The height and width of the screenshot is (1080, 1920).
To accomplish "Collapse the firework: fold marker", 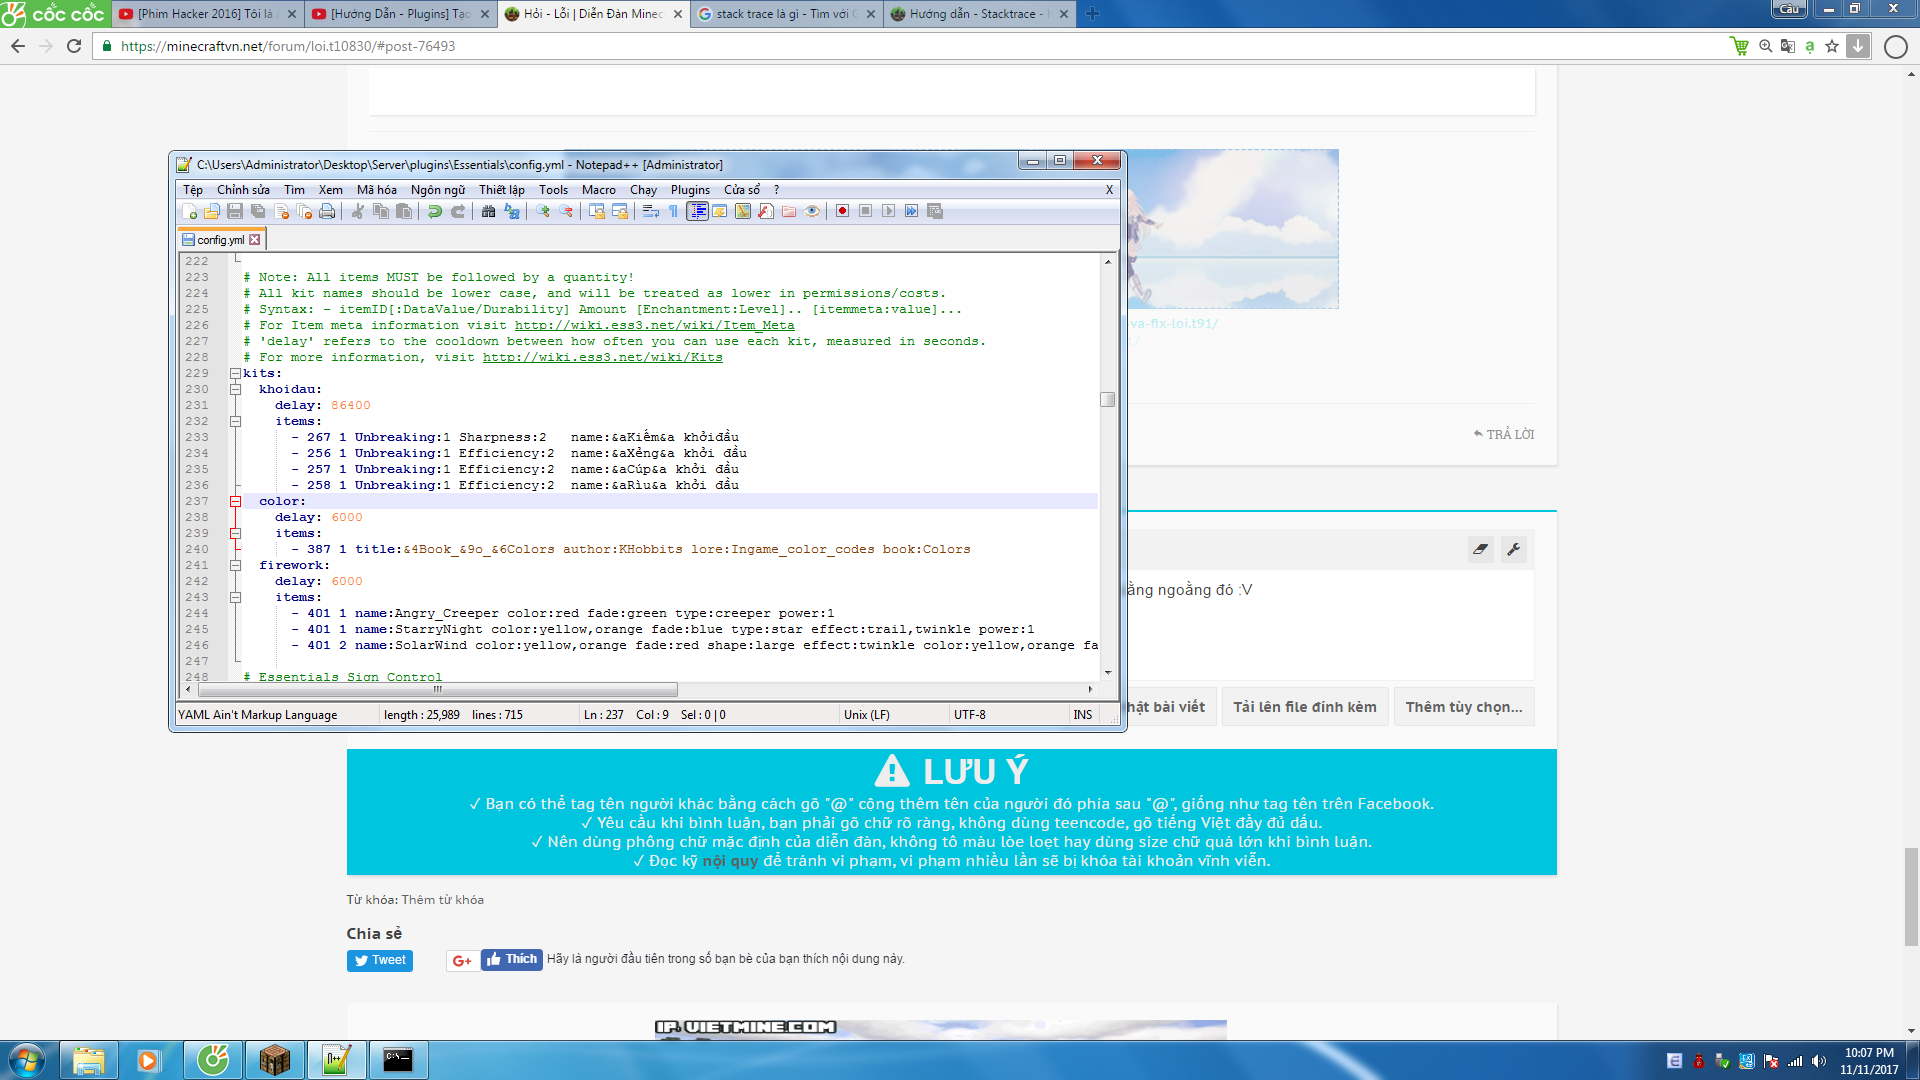I will tap(235, 565).
